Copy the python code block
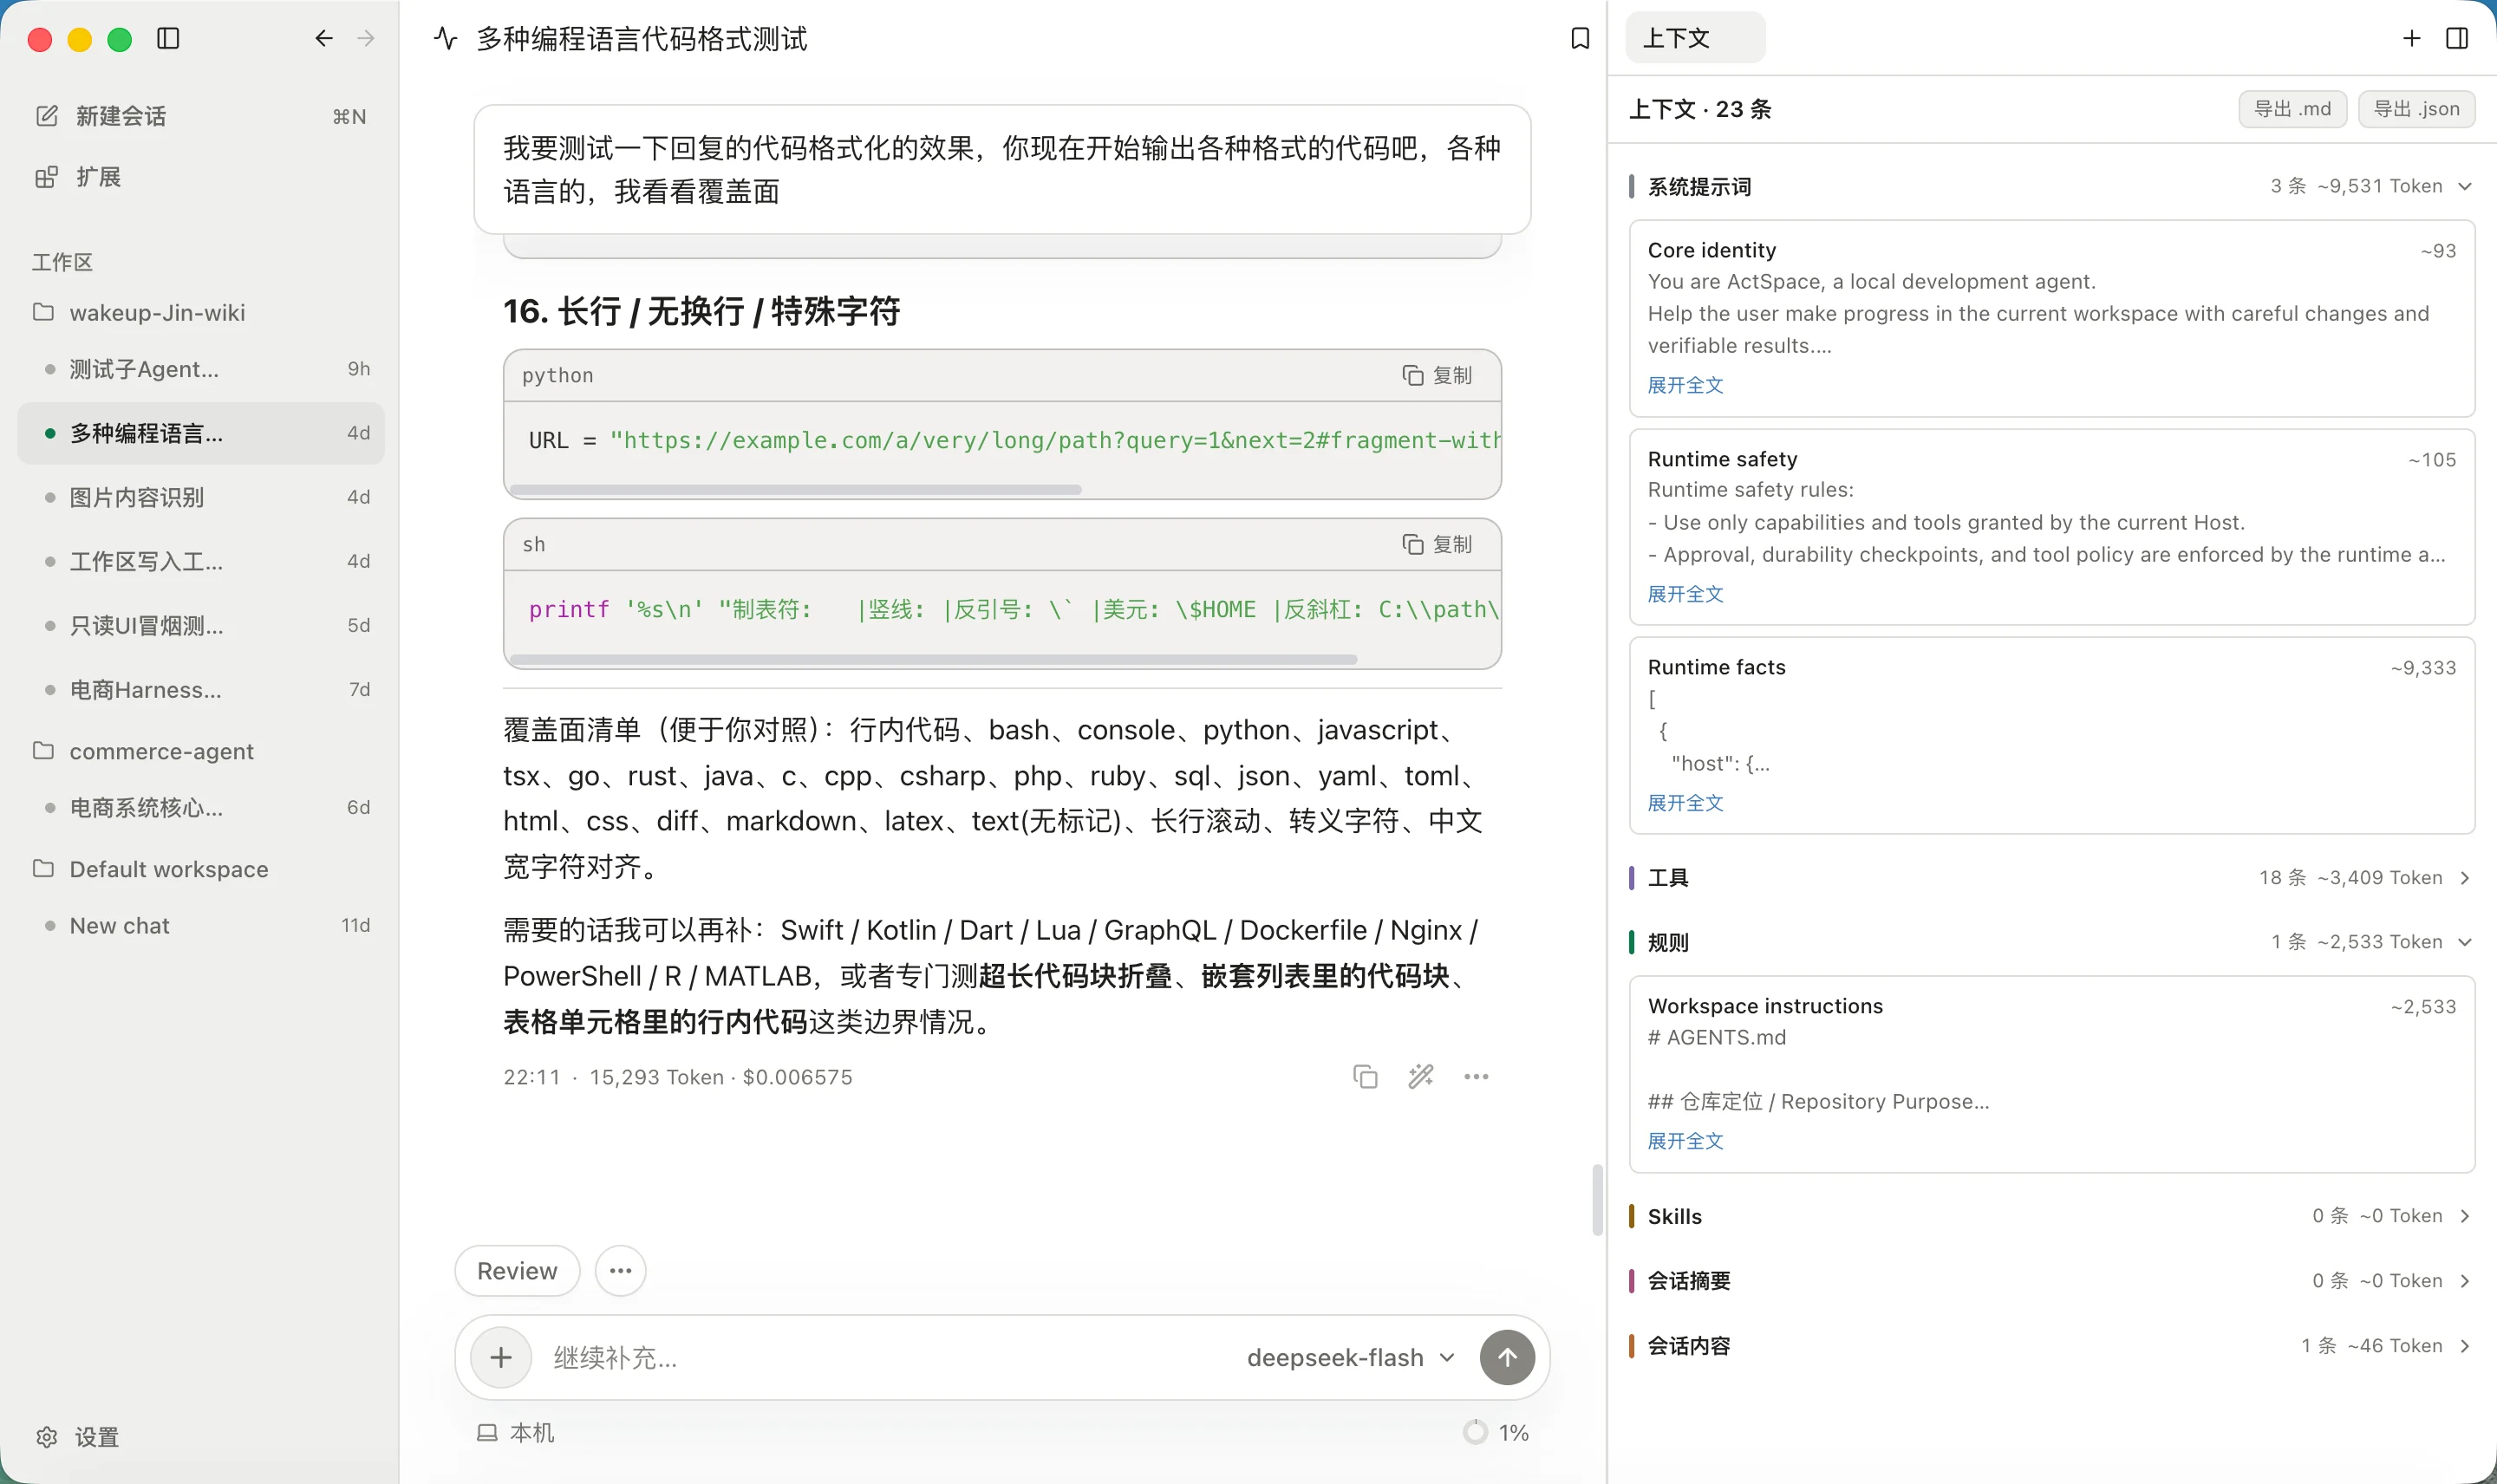This screenshot has width=2497, height=1484. (x=1437, y=375)
